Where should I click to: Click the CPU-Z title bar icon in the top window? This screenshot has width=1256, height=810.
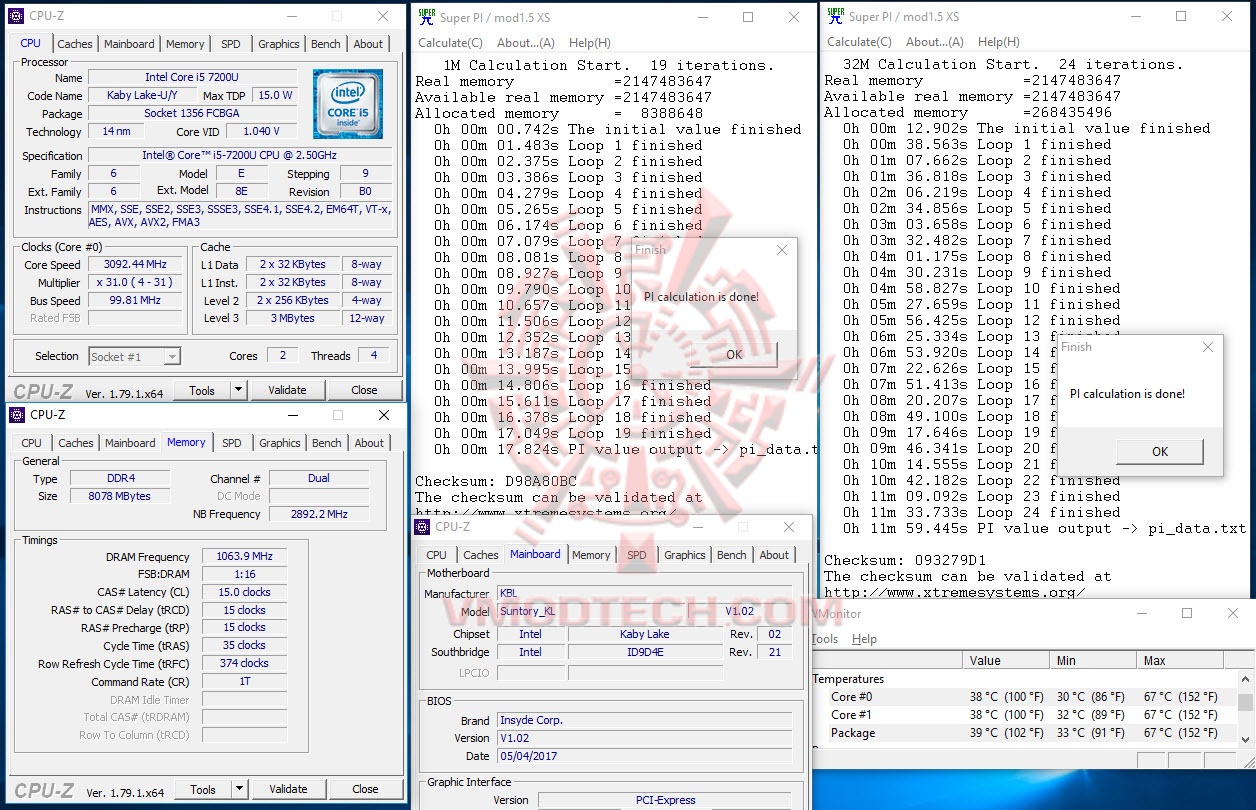click(17, 16)
